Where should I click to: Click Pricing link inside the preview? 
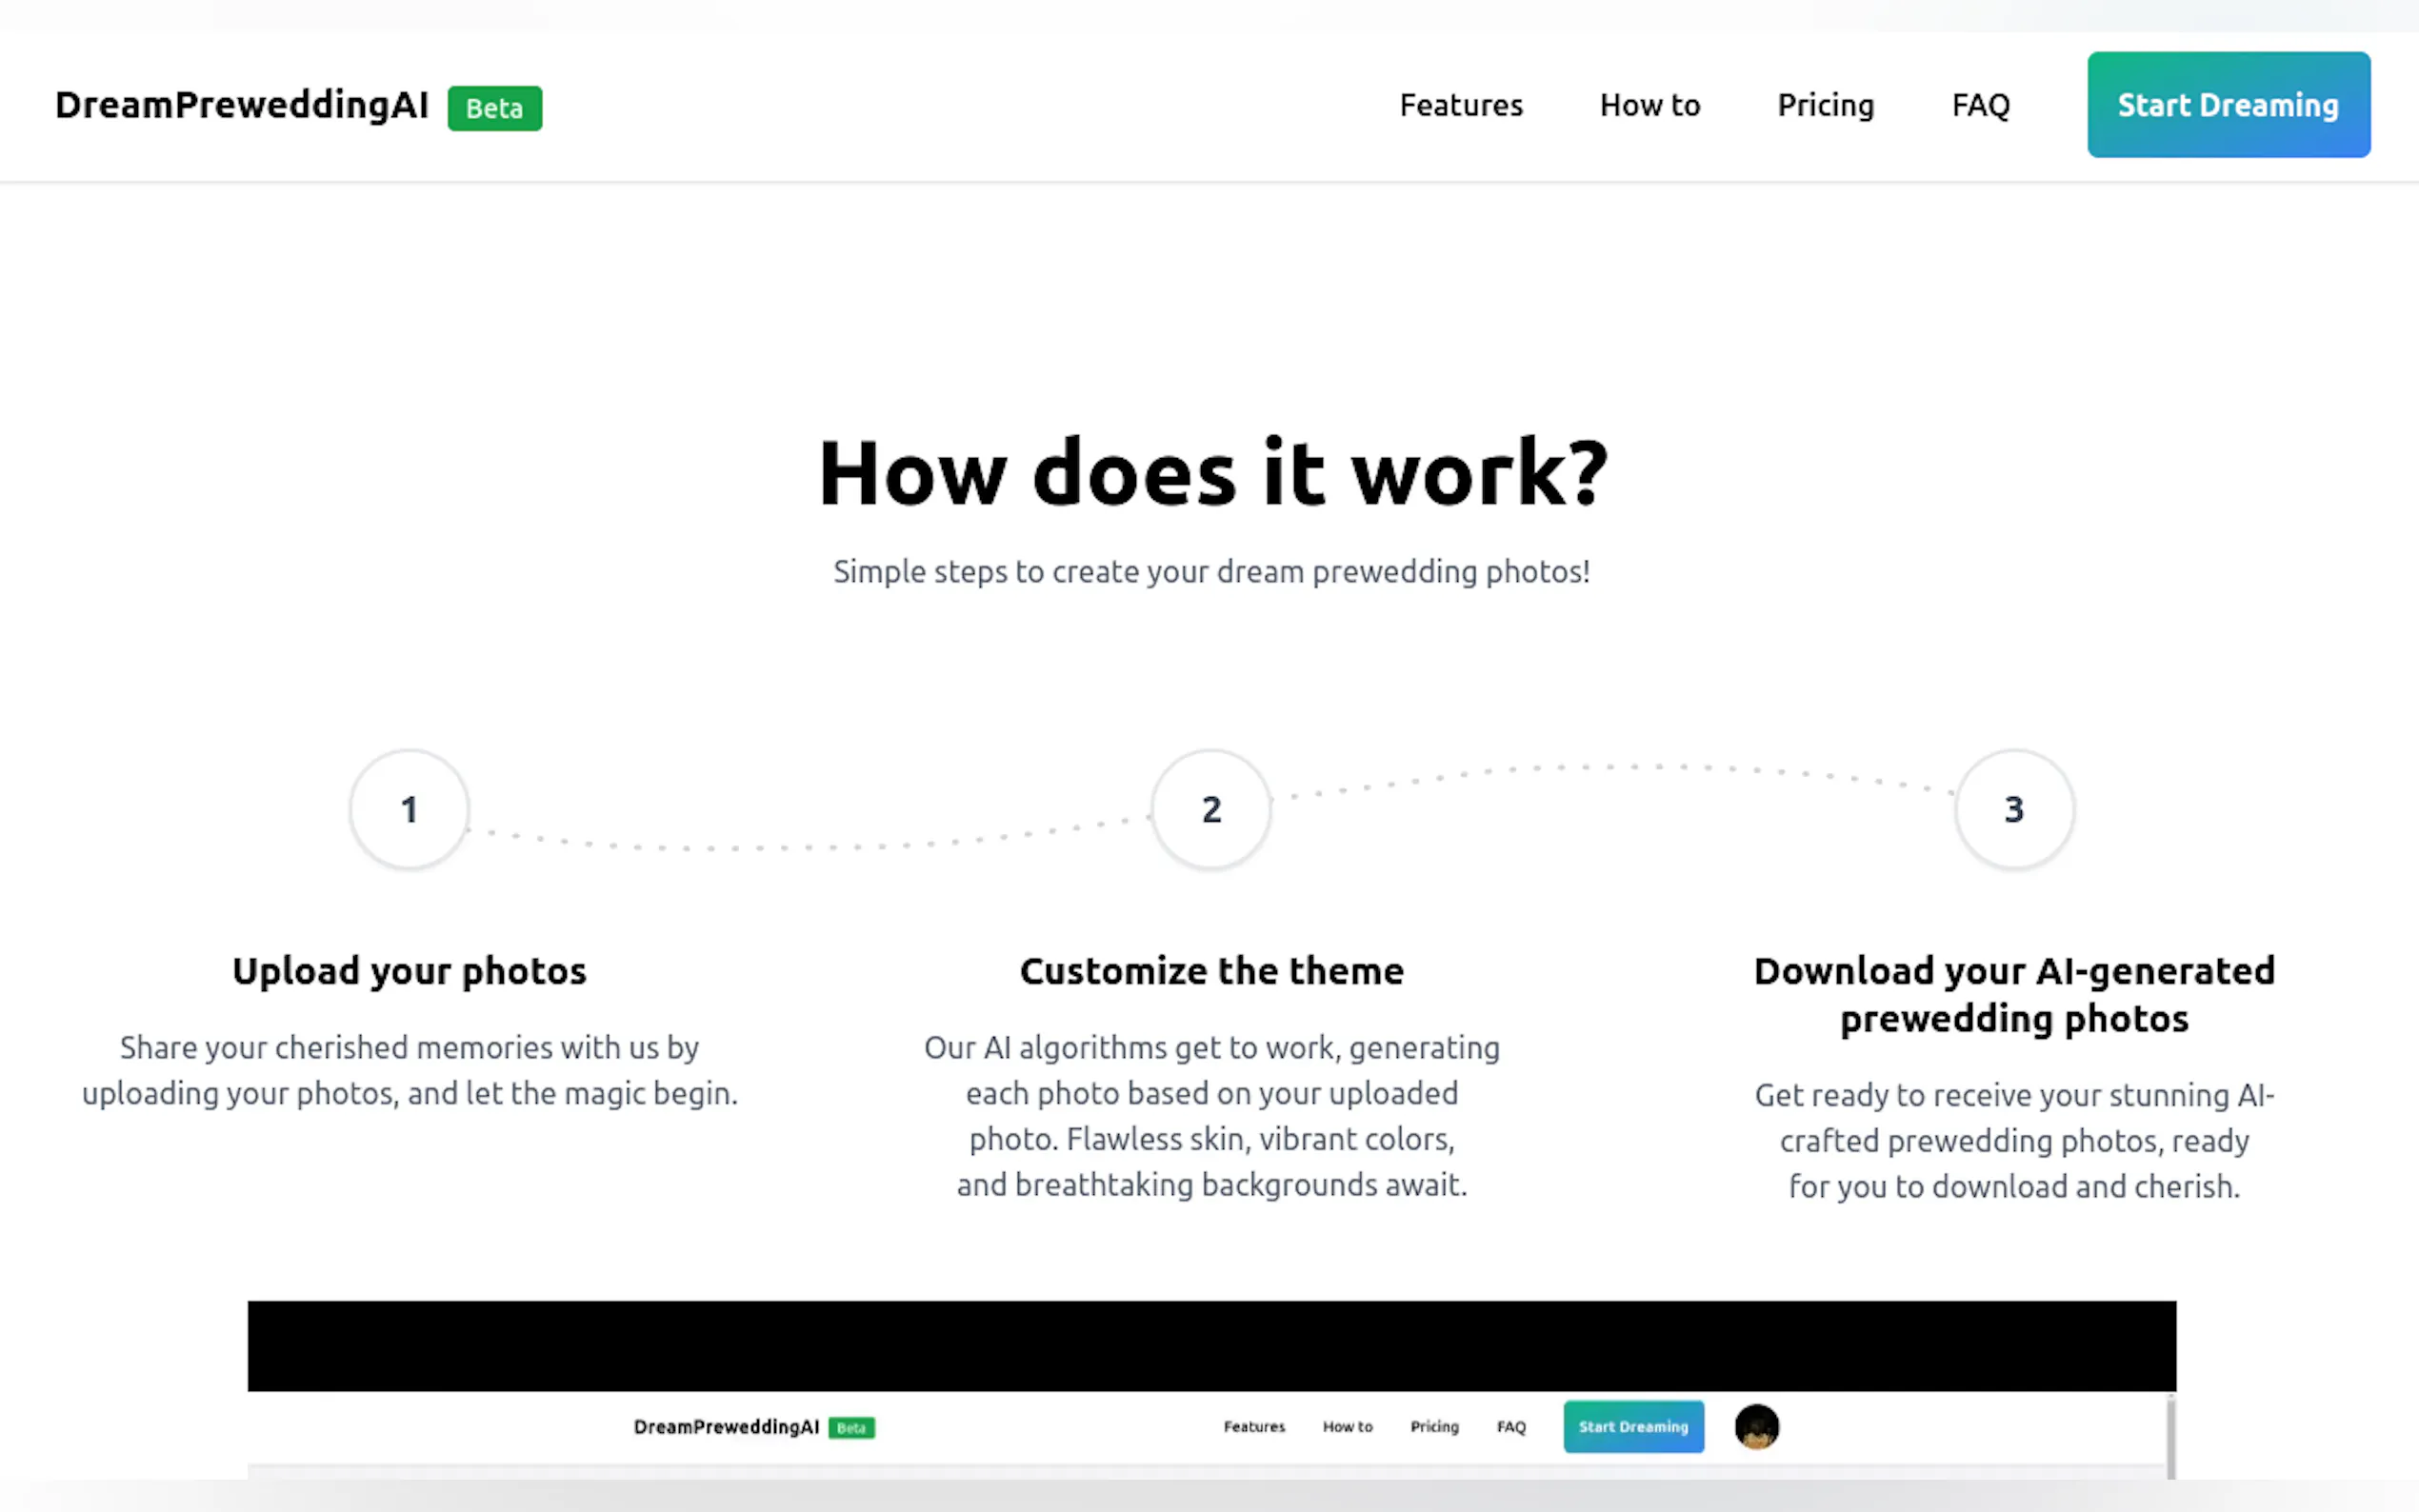(1434, 1427)
